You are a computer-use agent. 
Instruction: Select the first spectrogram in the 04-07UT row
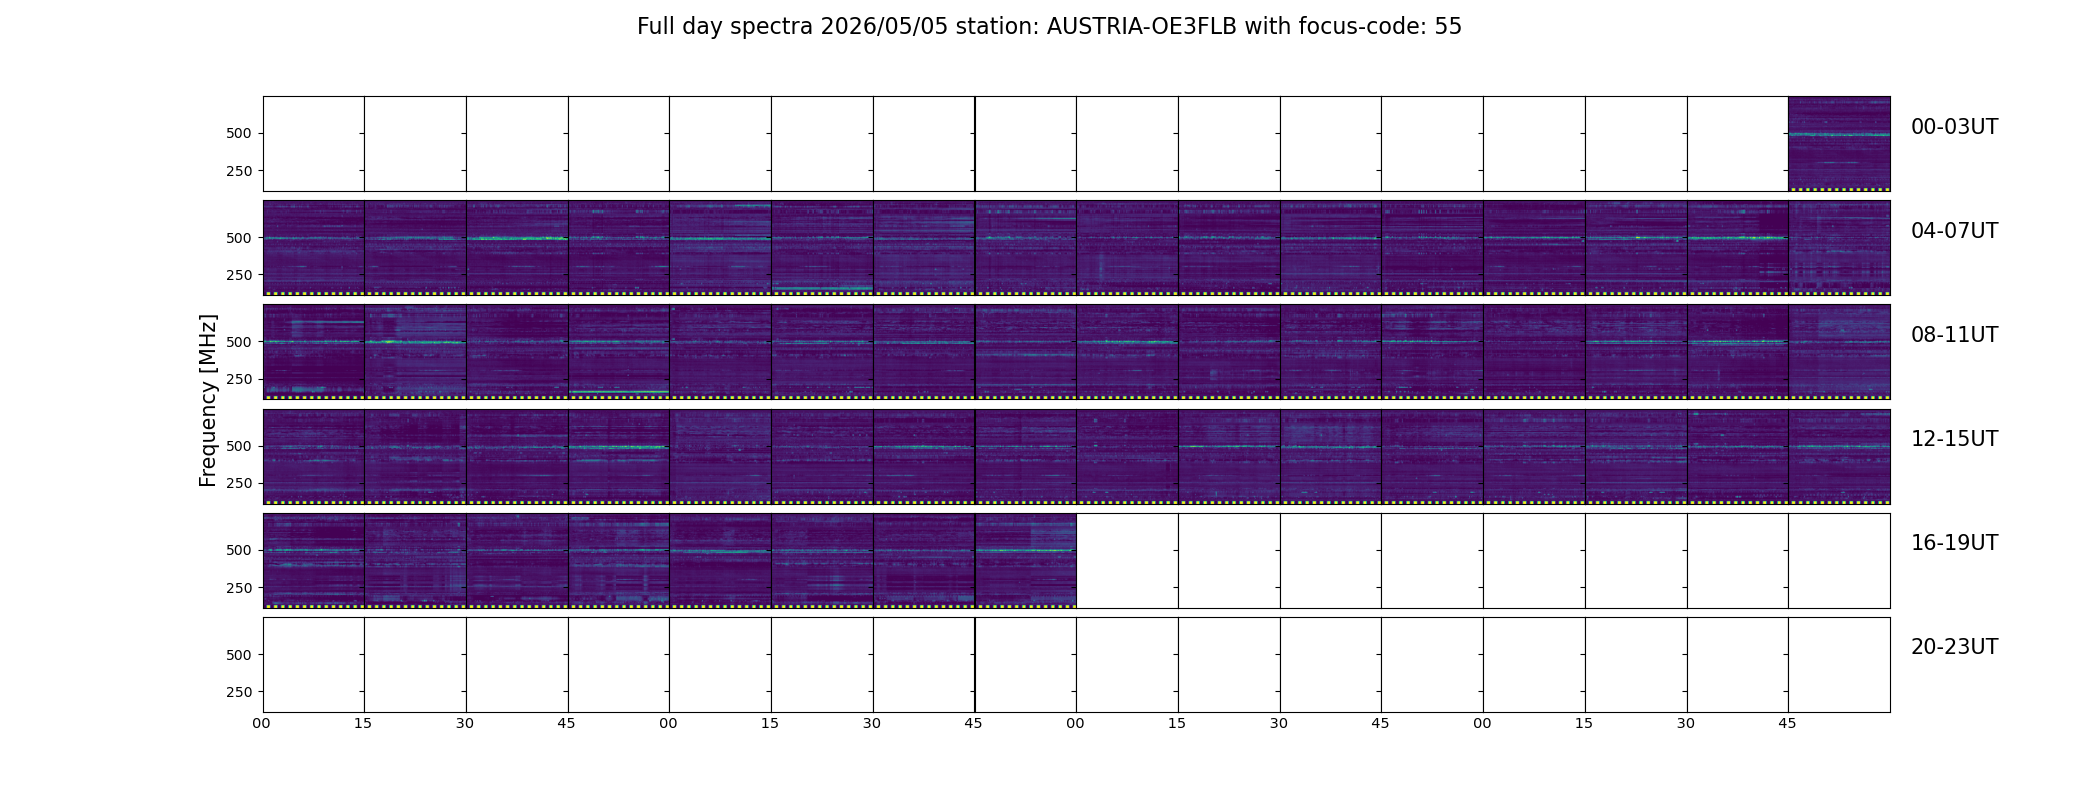click(x=314, y=248)
